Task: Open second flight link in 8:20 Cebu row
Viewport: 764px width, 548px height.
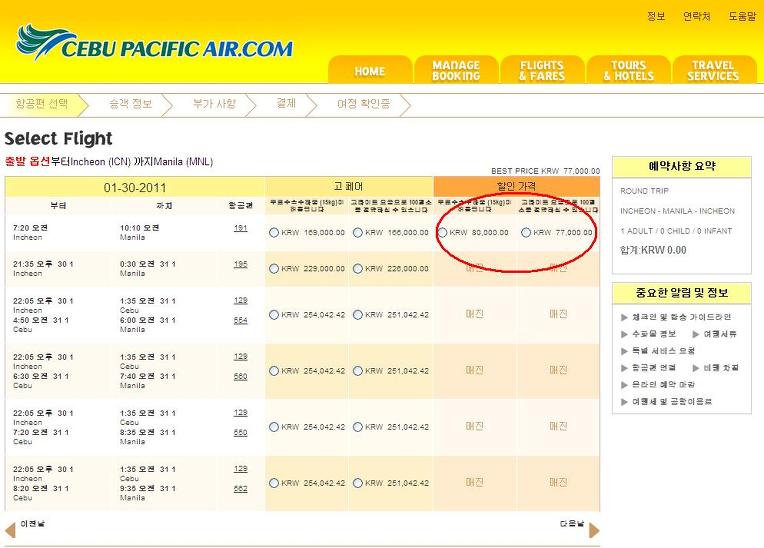Action: tap(241, 489)
